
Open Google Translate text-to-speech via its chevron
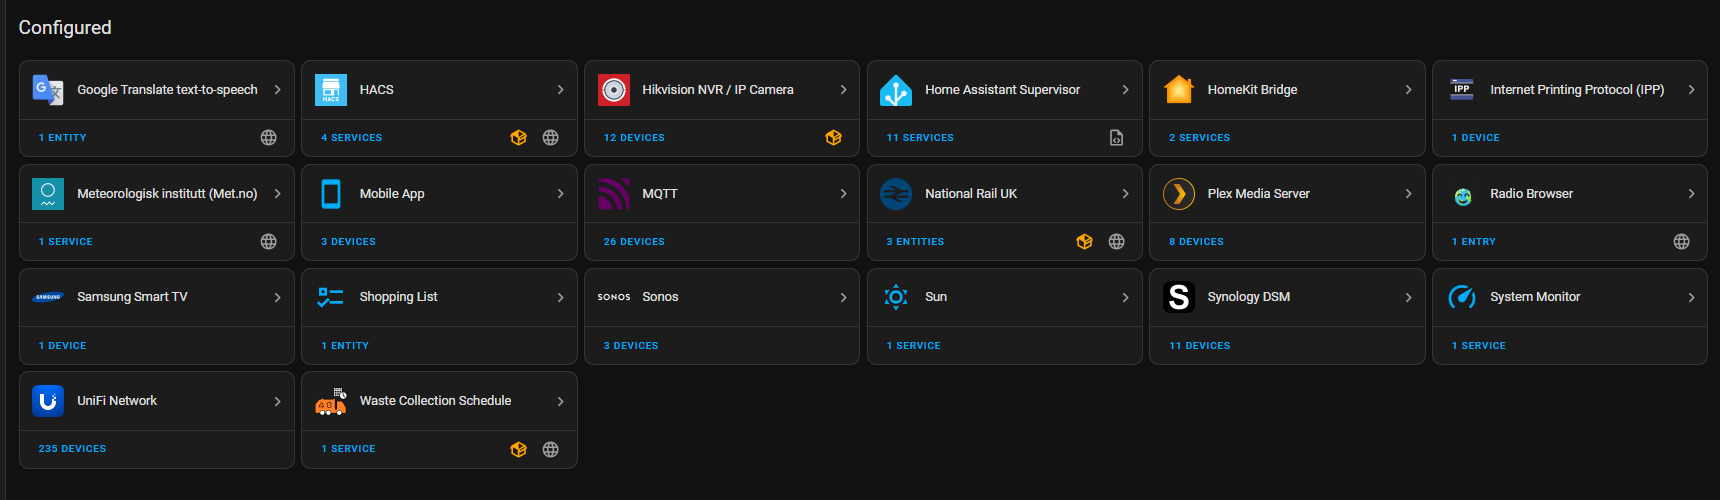(x=277, y=90)
